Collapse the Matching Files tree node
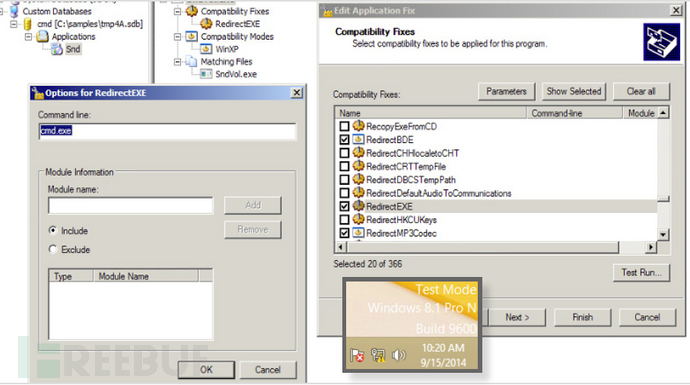This screenshot has width=690, height=385. (x=178, y=62)
